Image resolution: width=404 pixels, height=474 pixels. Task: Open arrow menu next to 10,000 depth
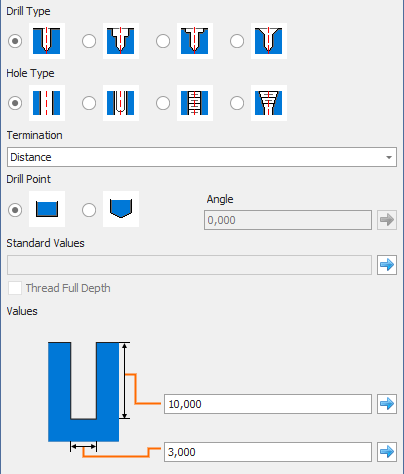click(387, 404)
